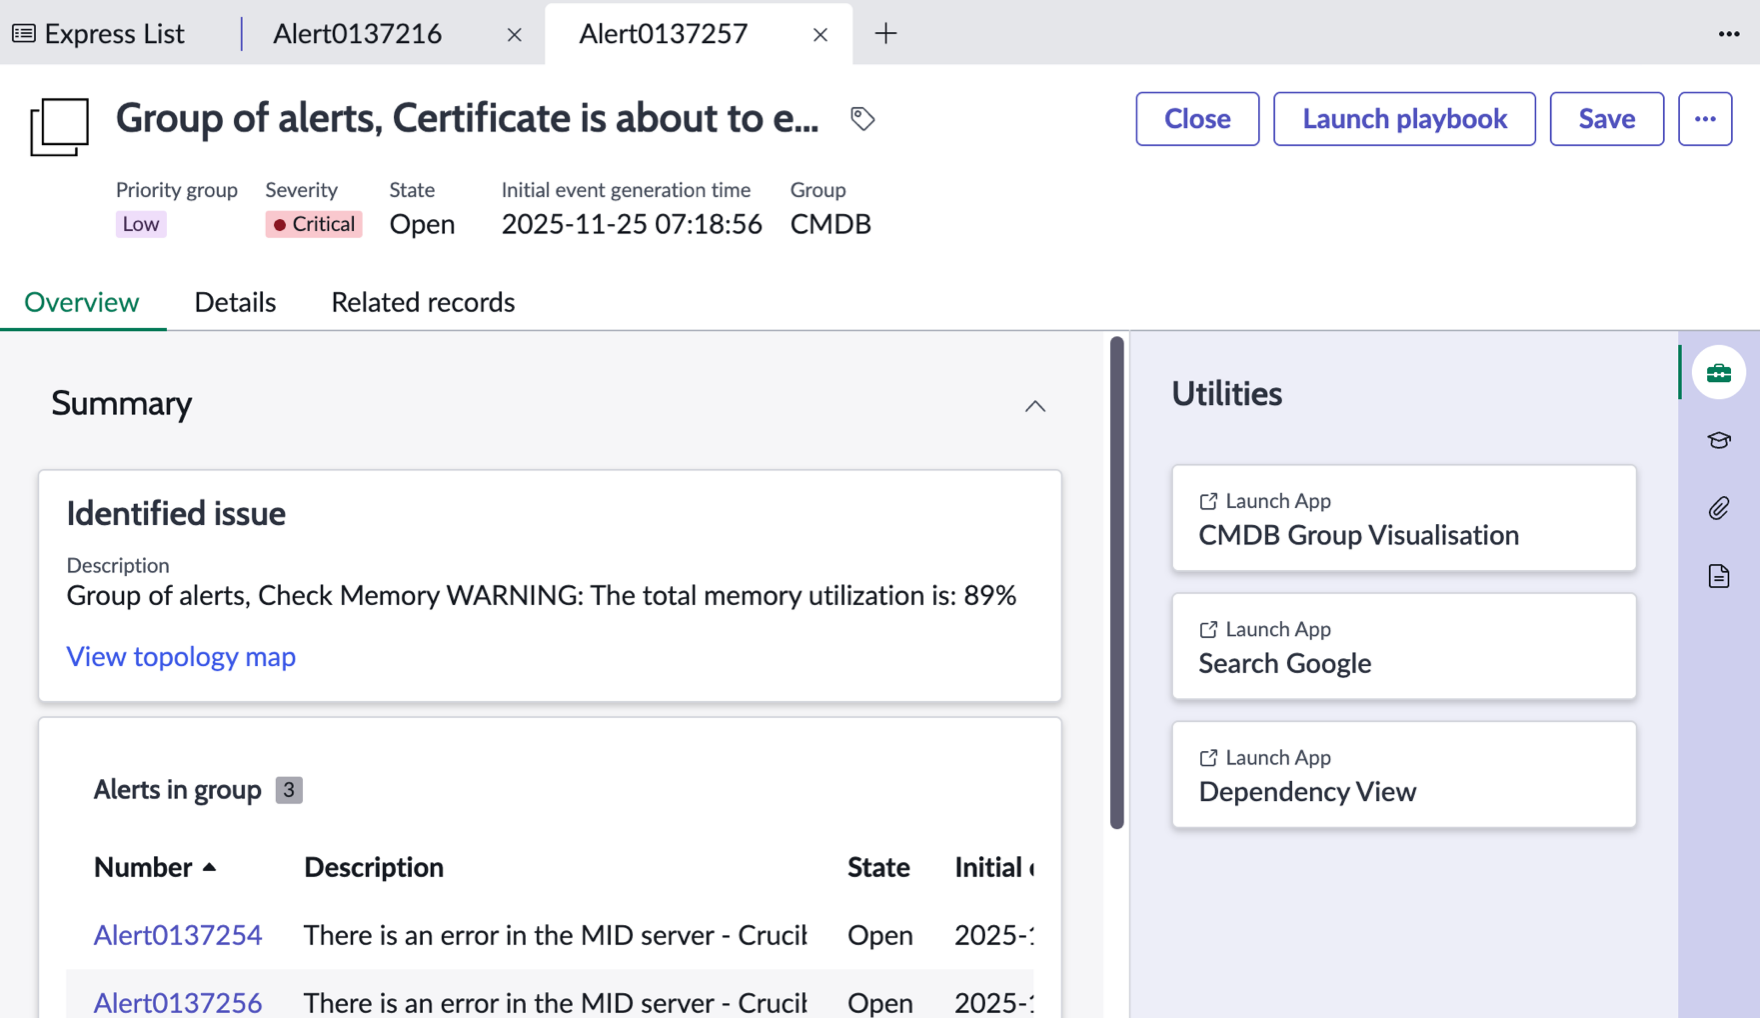Follow the View topology map link

click(181, 656)
